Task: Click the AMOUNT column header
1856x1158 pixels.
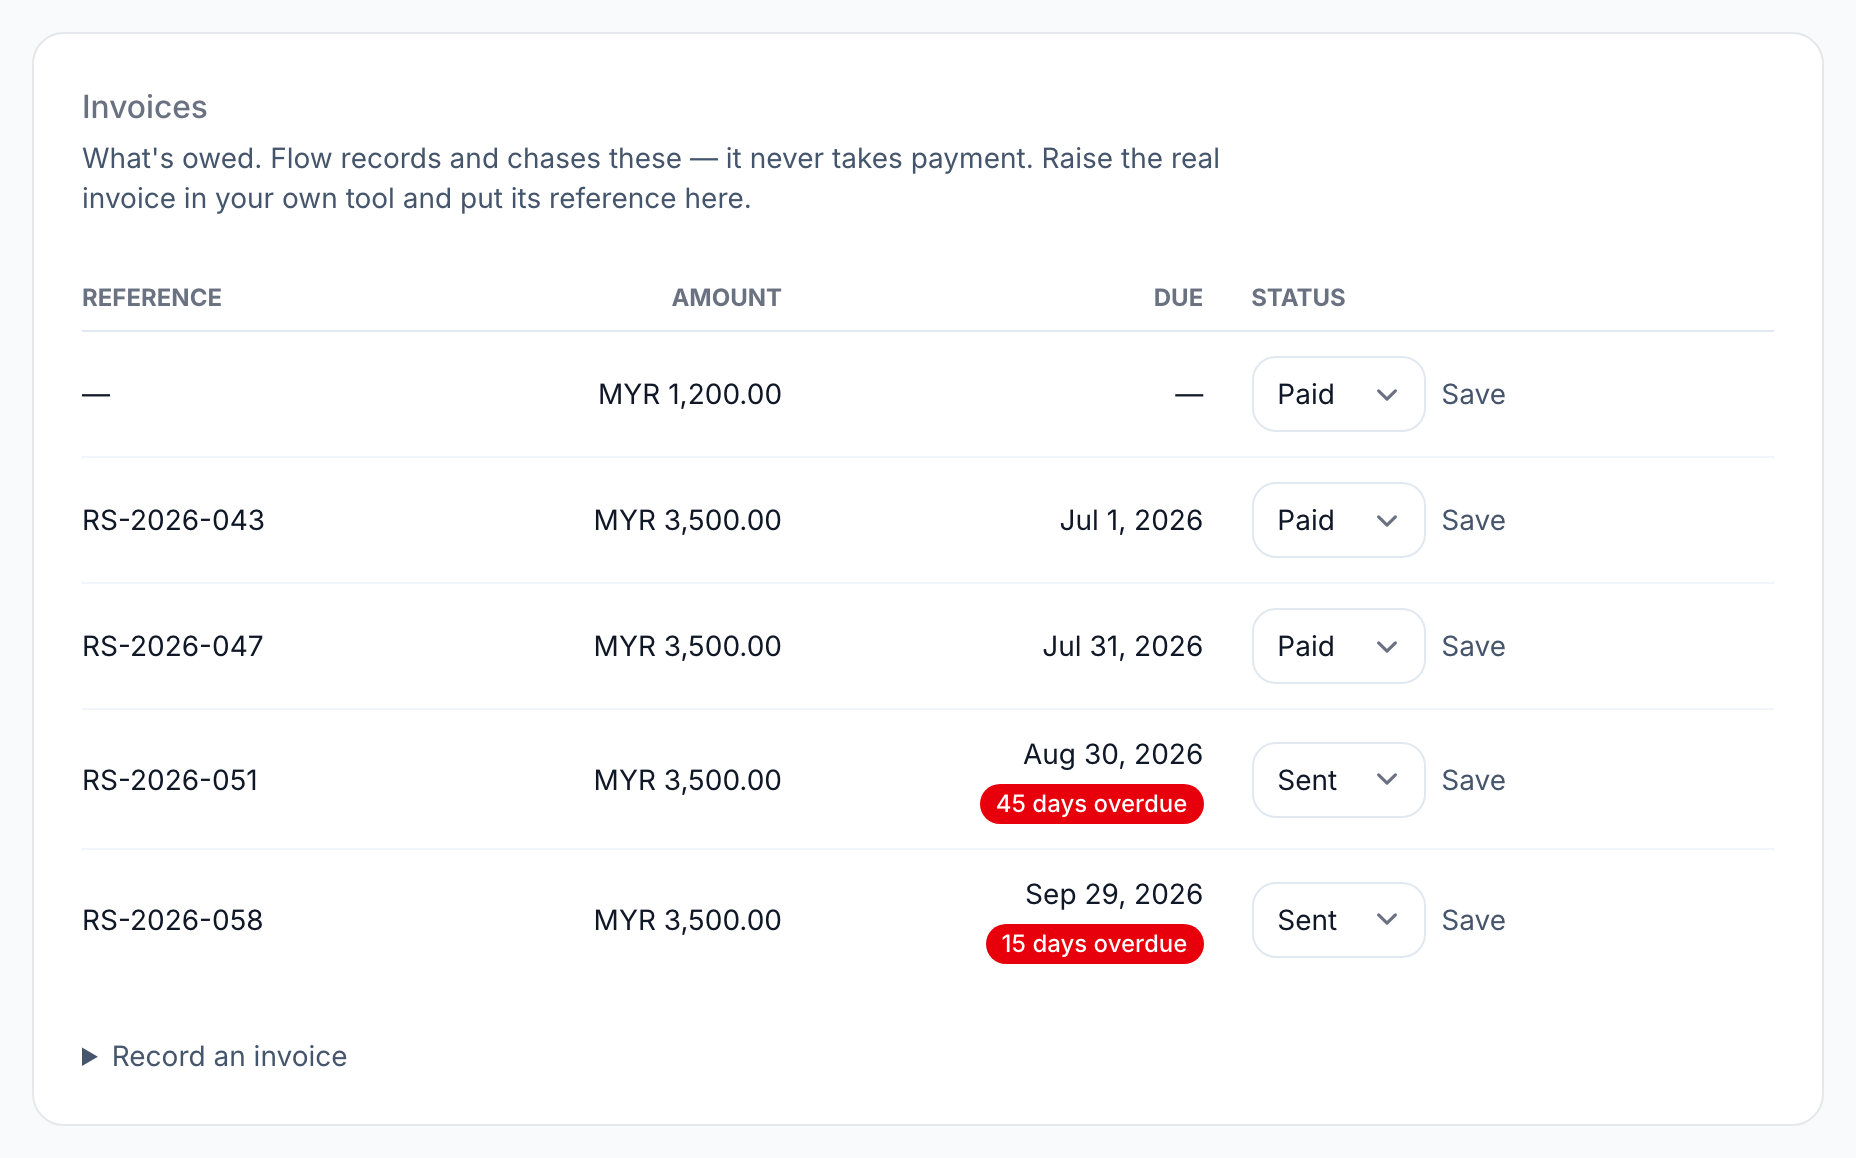Action: pyautogui.click(x=726, y=298)
